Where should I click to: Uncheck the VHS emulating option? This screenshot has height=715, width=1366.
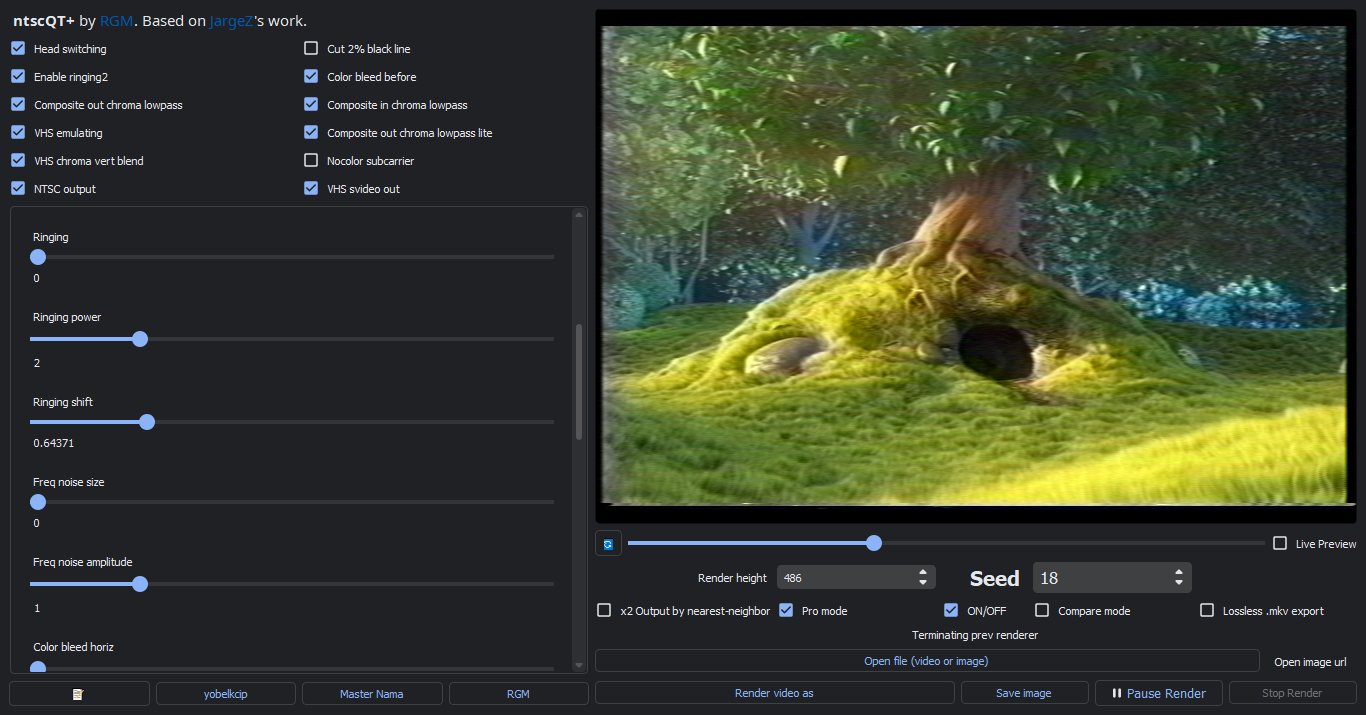(x=18, y=132)
